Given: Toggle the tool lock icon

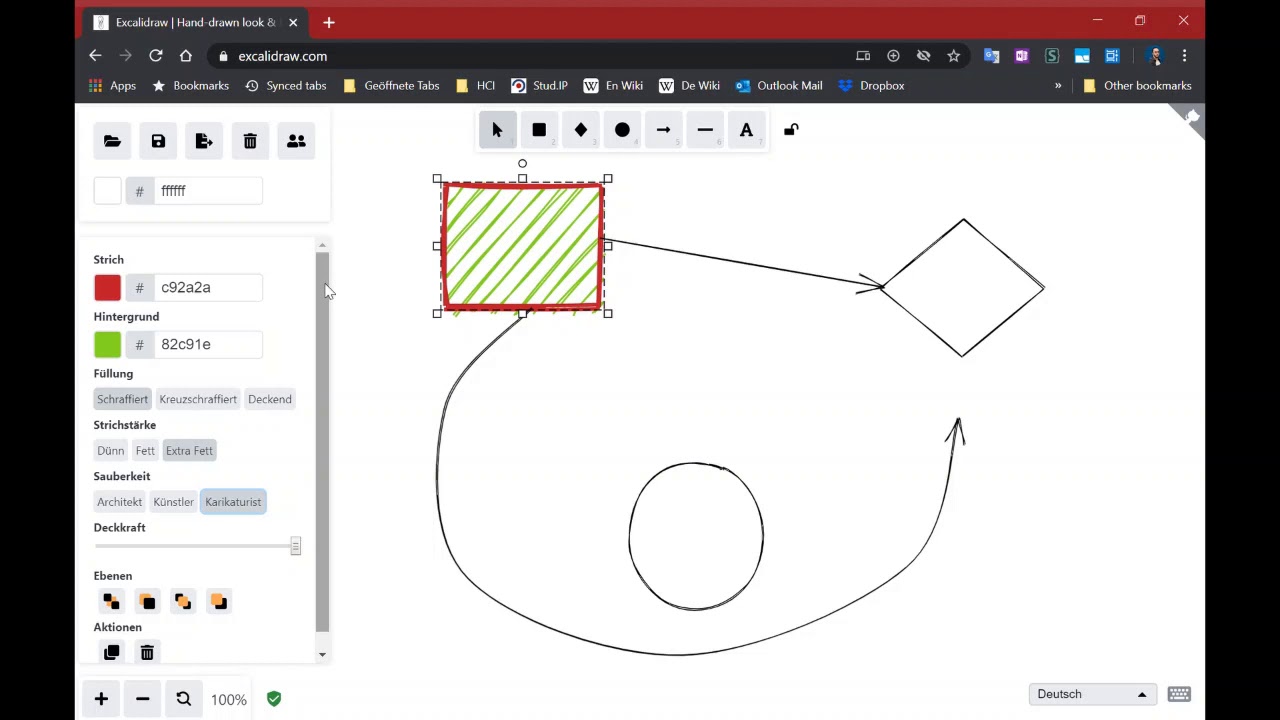Looking at the screenshot, I should (x=791, y=129).
